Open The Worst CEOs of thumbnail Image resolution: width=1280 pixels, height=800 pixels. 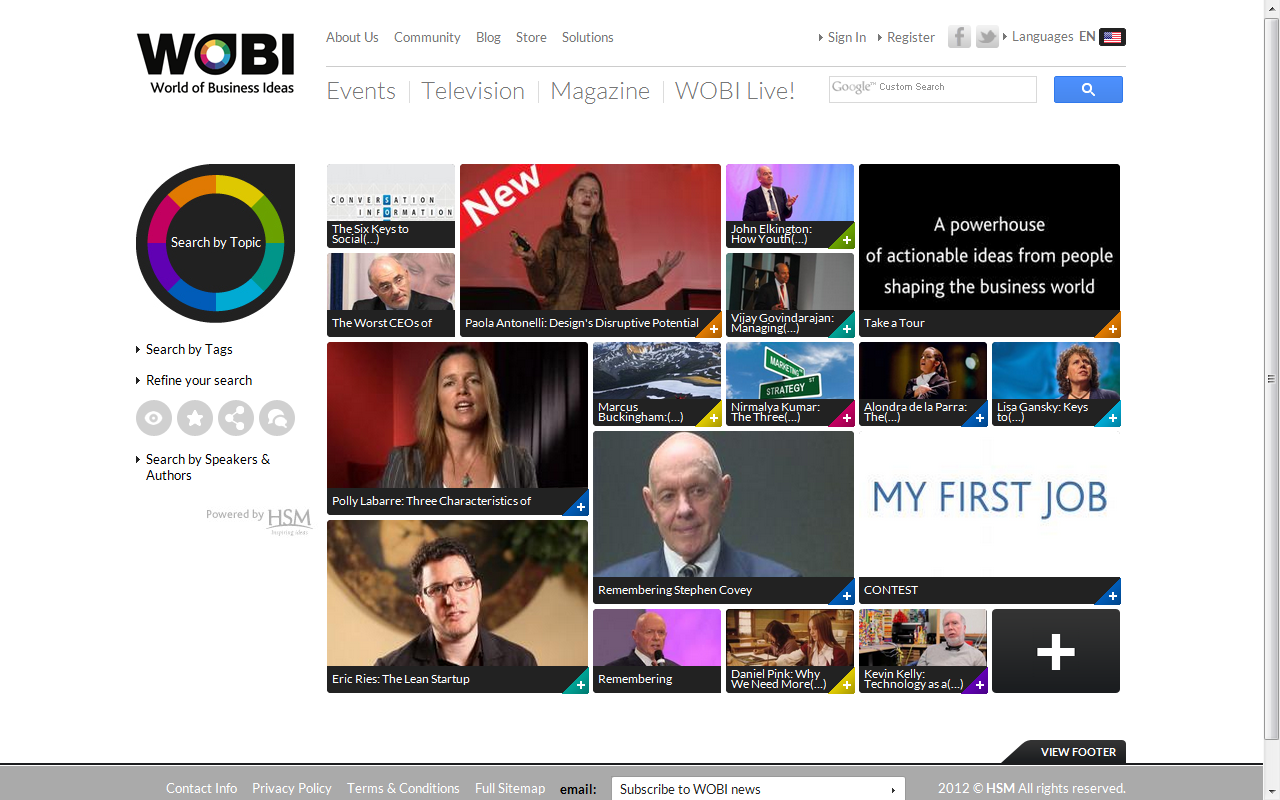pos(391,295)
